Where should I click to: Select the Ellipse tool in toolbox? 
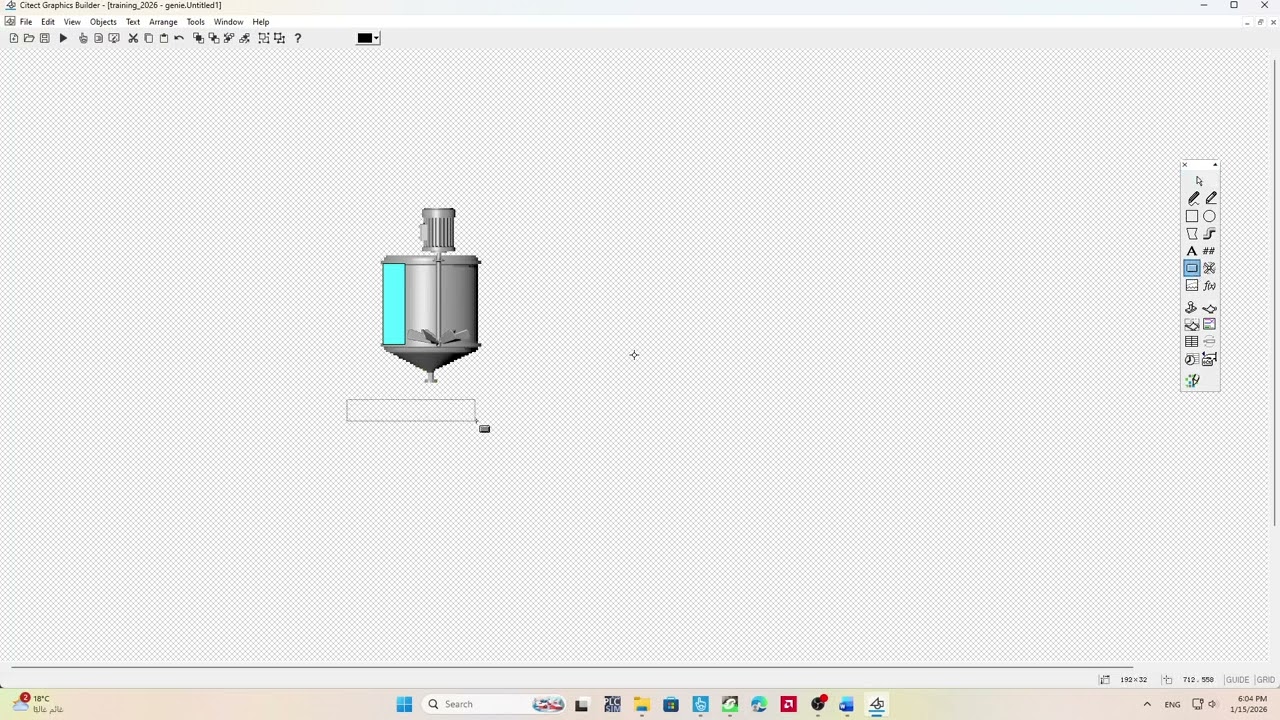[1210, 216]
